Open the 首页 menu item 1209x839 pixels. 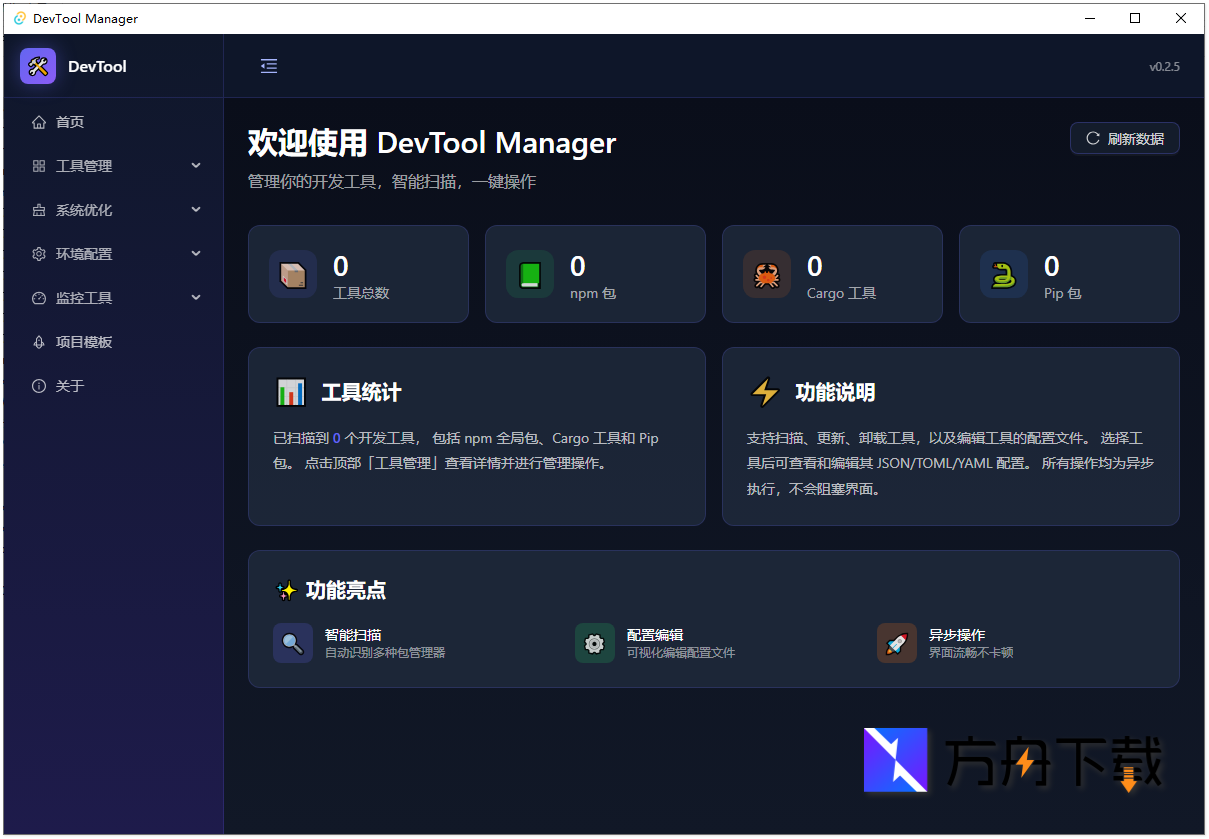pyautogui.click(x=69, y=121)
